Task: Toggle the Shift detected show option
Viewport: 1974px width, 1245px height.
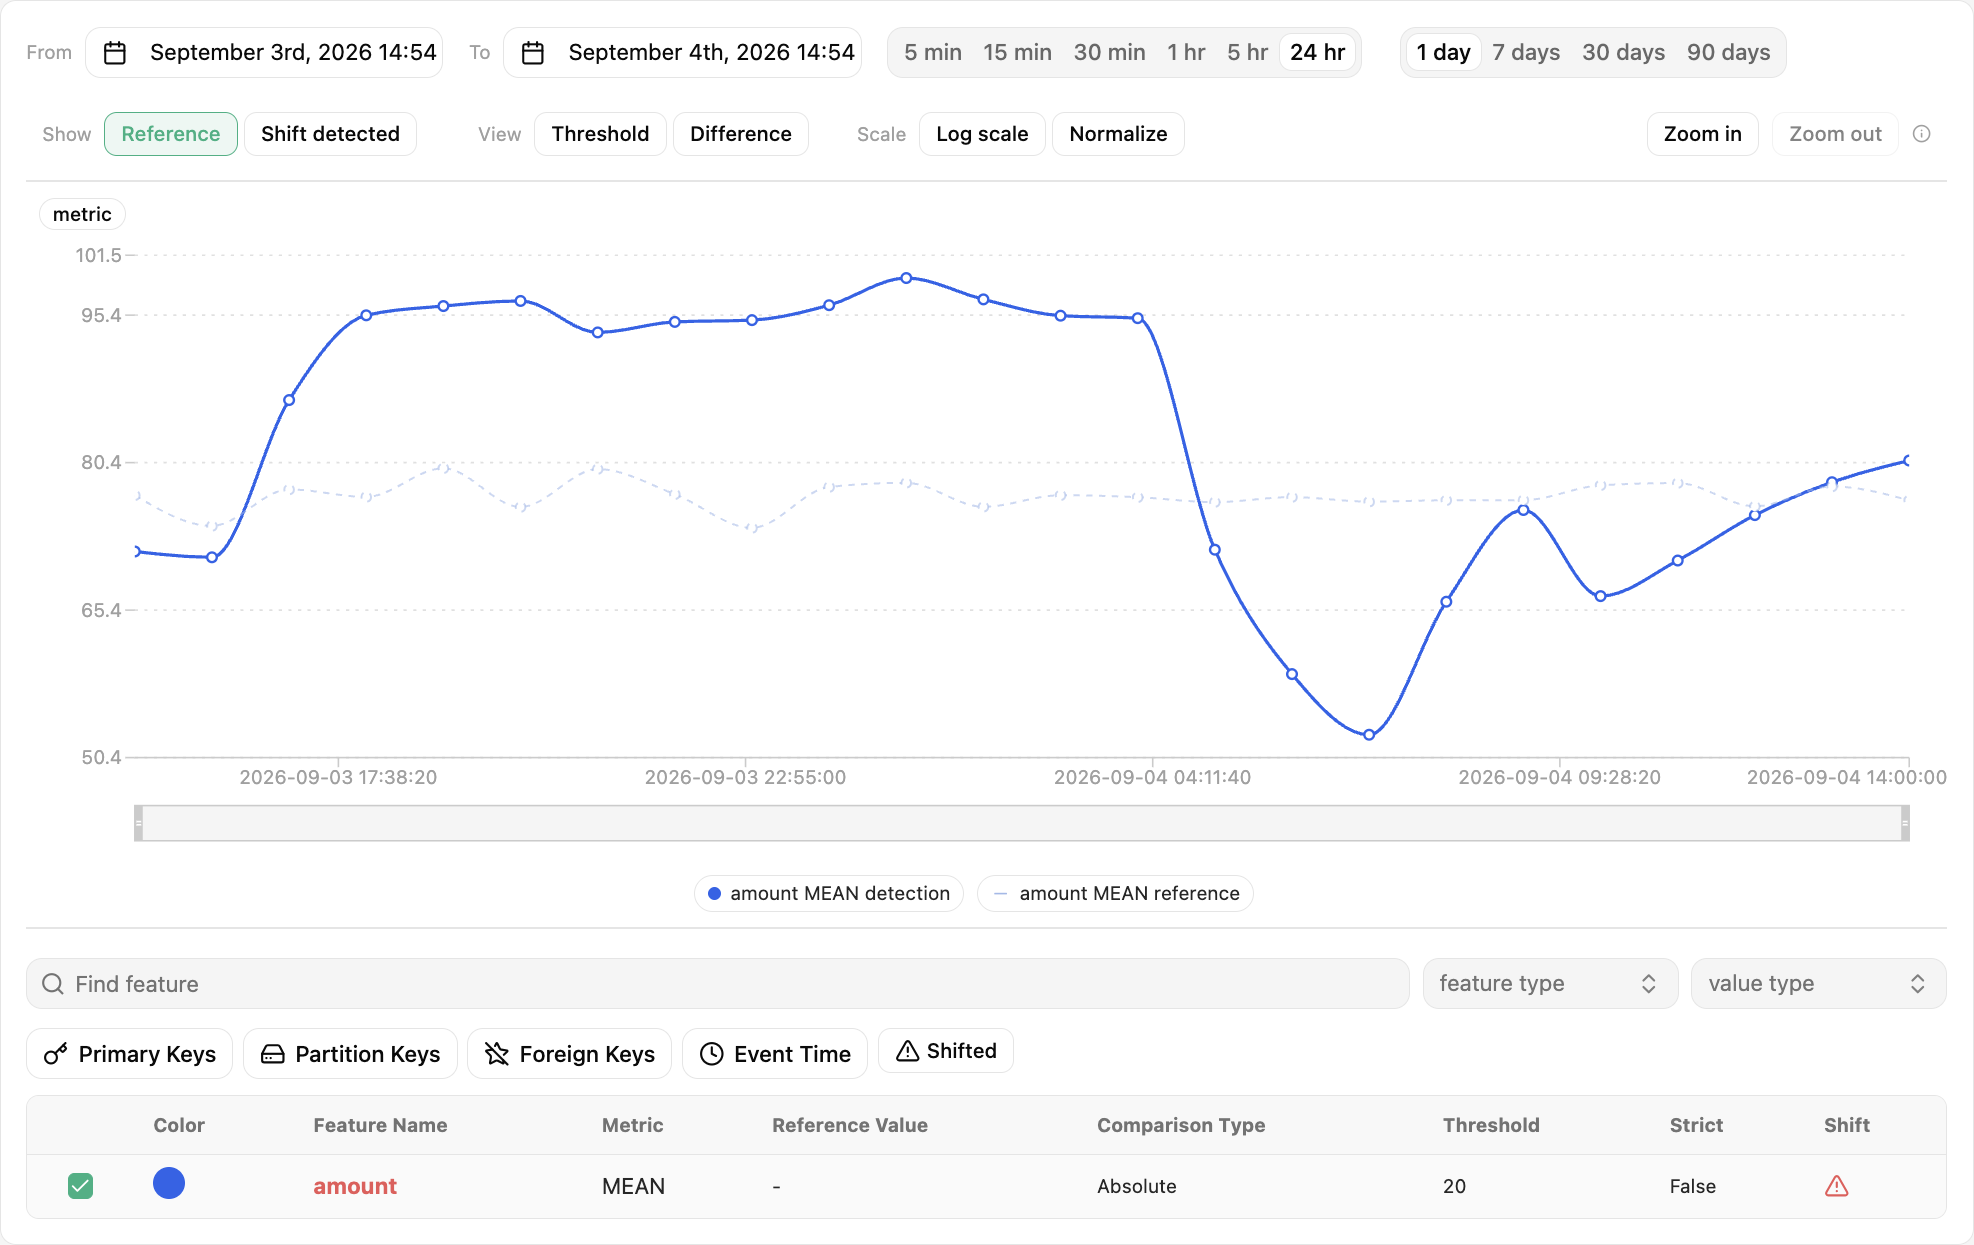Action: pyautogui.click(x=330, y=134)
